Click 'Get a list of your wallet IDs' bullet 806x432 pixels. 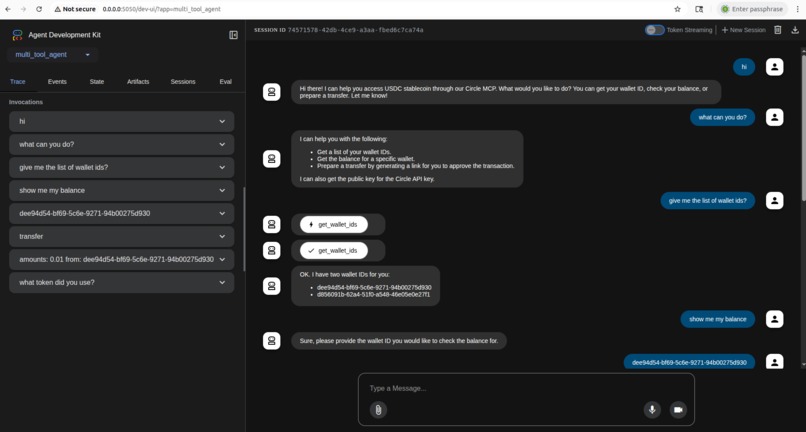pyautogui.click(x=354, y=152)
